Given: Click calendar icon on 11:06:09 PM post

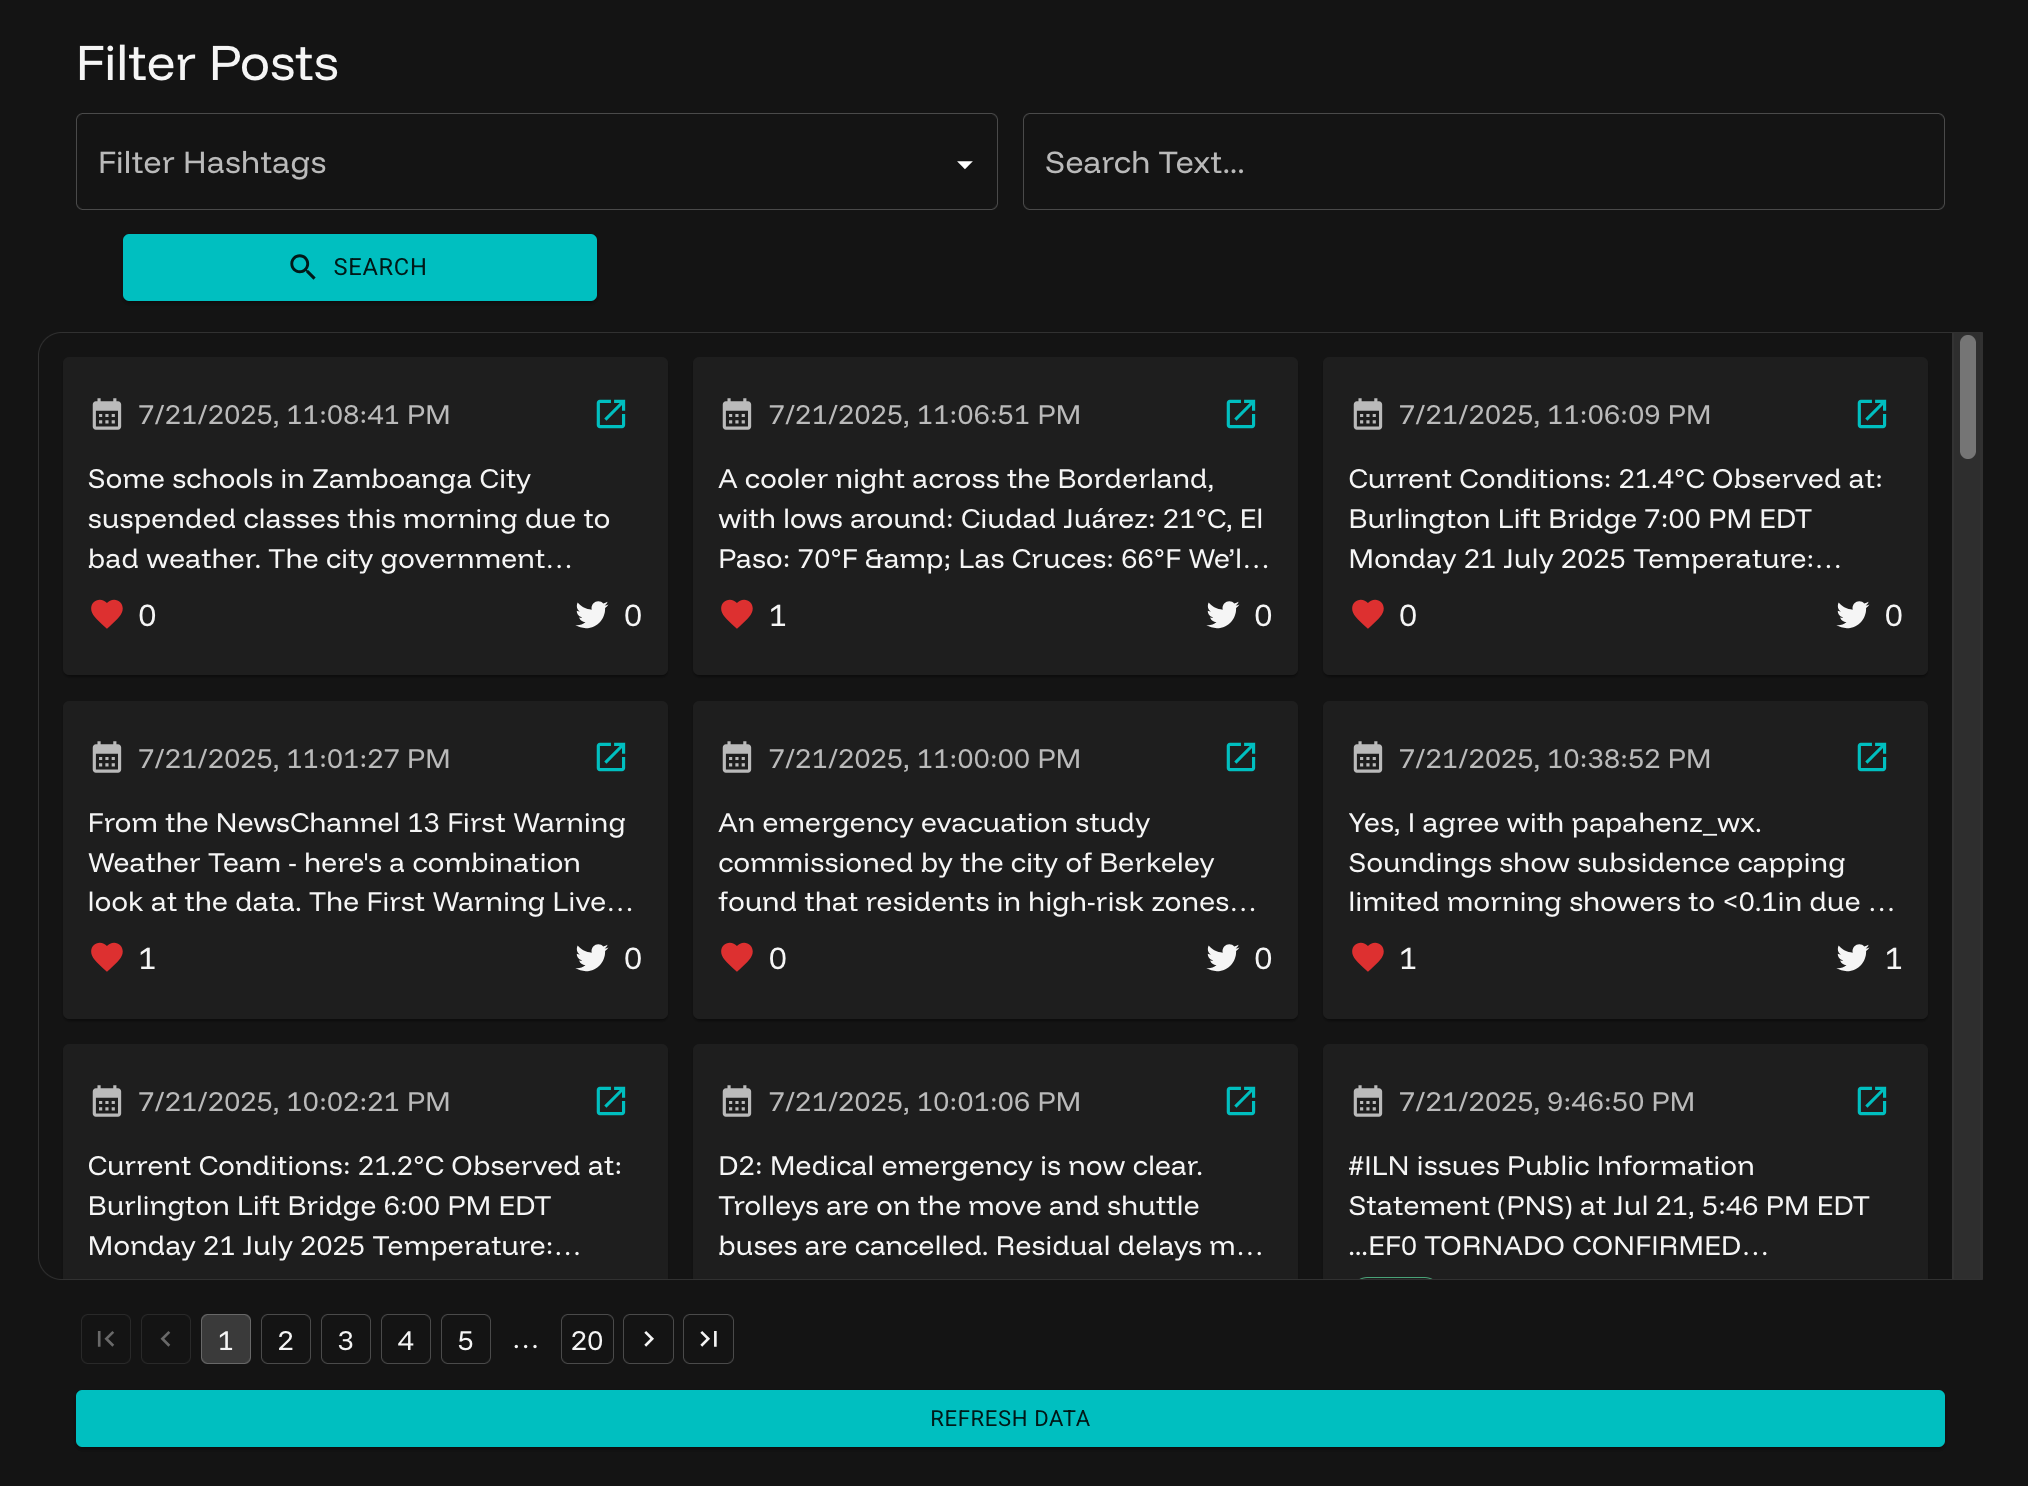Looking at the screenshot, I should pyautogui.click(x=1367, y=414).
